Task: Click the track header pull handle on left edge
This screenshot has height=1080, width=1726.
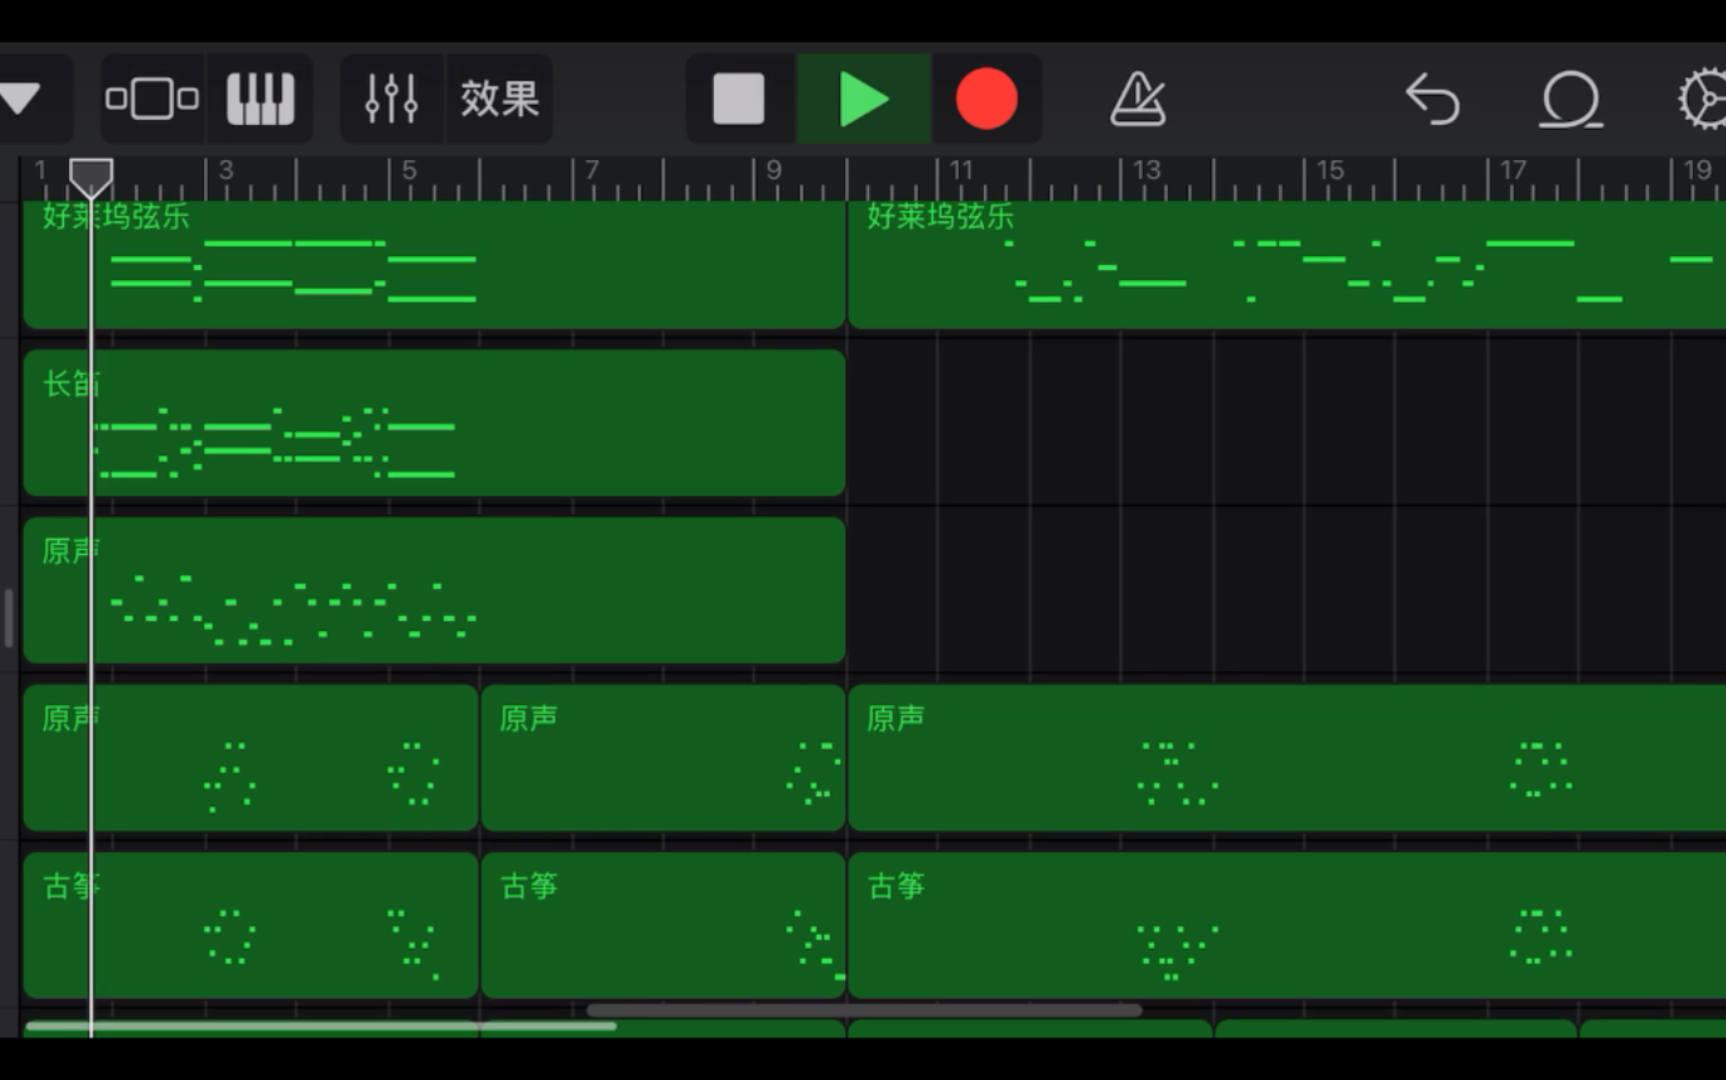Action: (8, 618)
